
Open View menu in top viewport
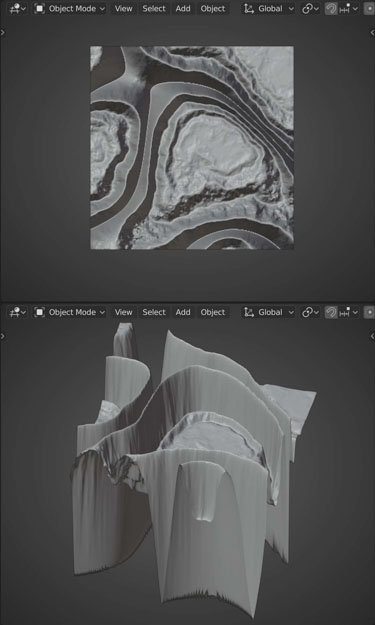124,8
